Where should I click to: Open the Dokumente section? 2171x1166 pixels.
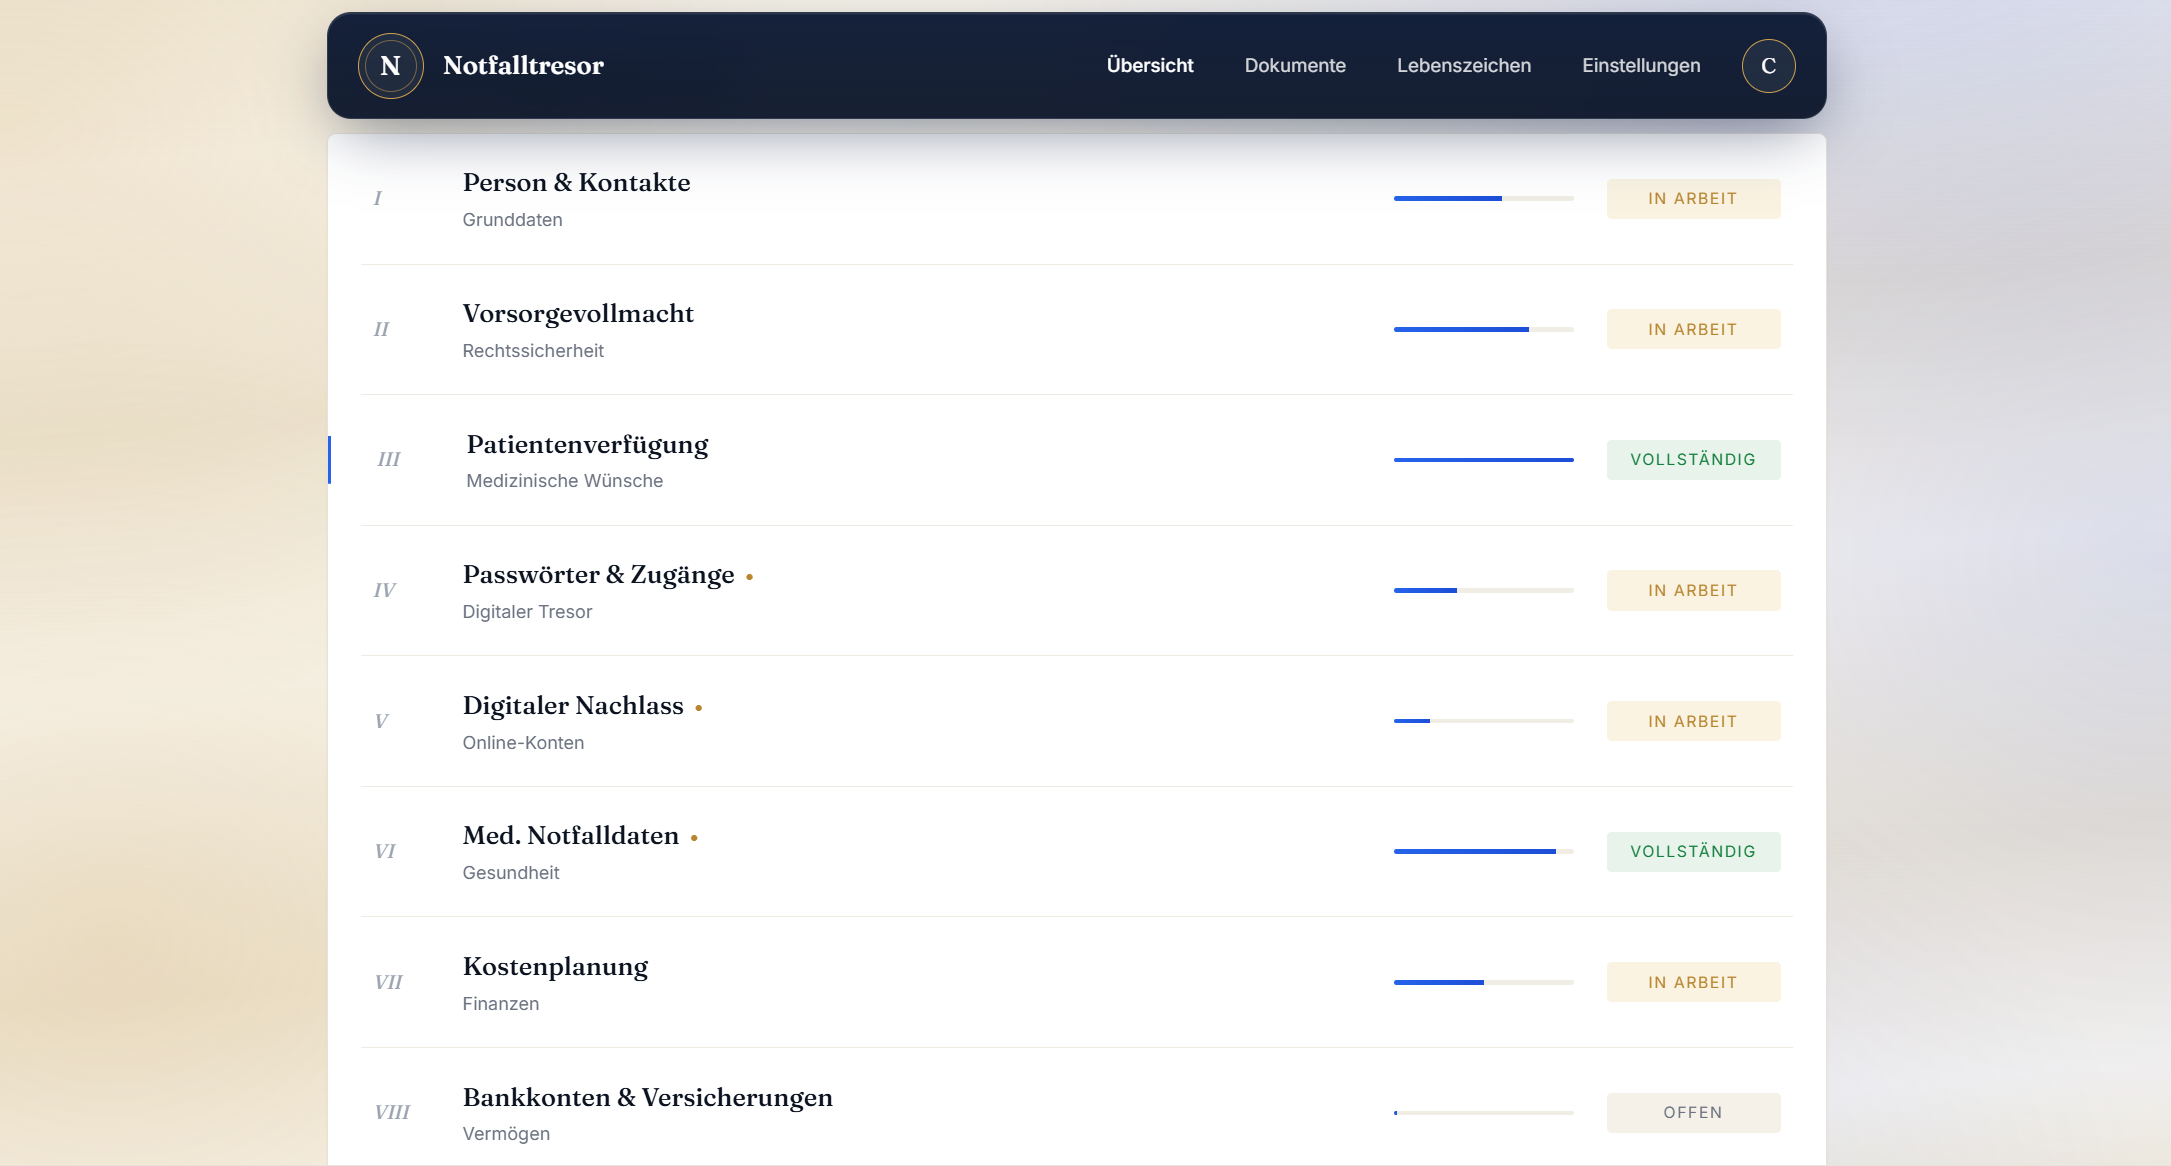point(1295,66)
